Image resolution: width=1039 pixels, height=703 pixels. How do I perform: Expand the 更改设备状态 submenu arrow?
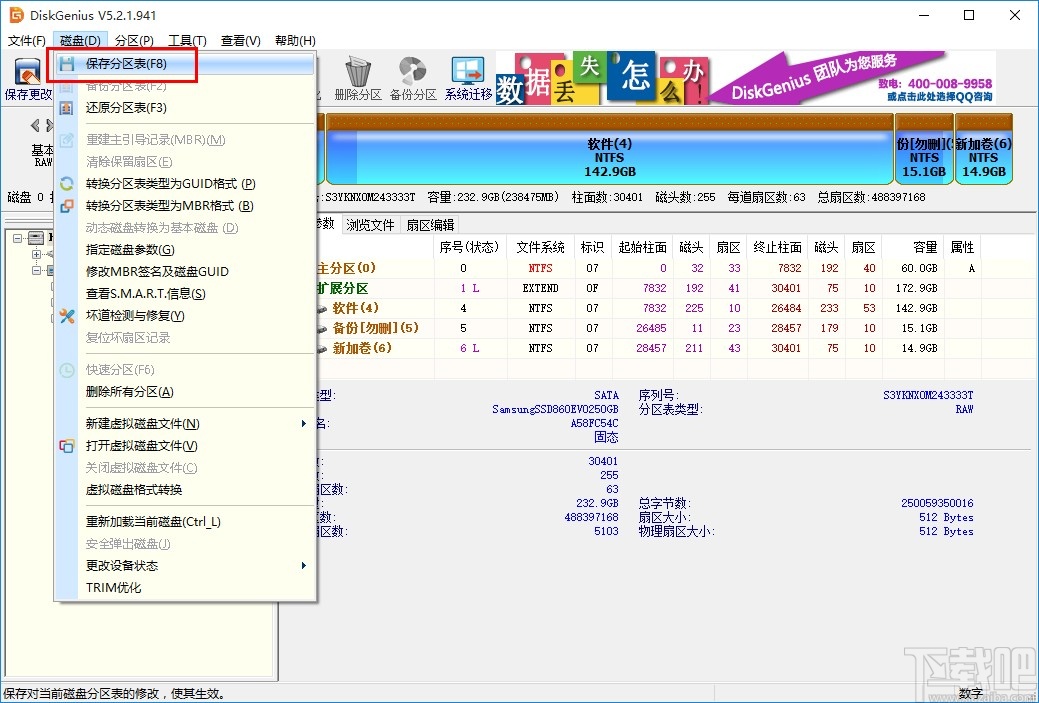[x=304, y=566]
